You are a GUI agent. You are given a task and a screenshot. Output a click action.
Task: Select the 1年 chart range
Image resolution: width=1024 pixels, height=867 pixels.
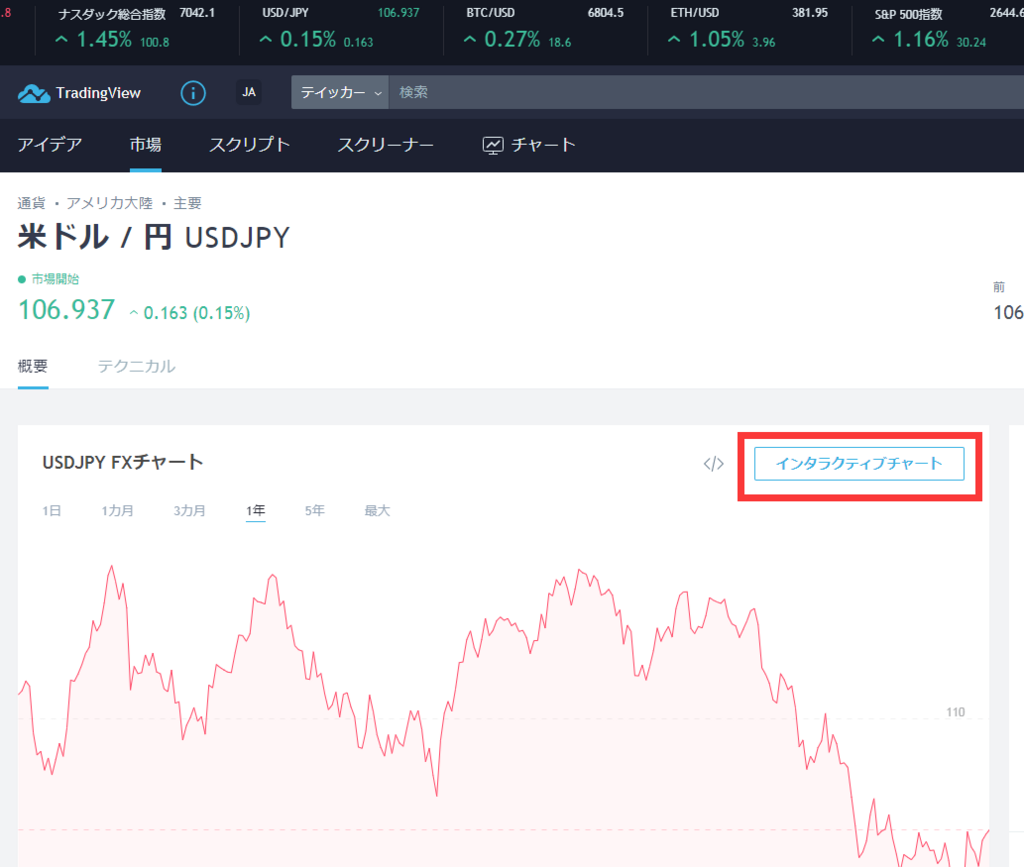[255, 511]
